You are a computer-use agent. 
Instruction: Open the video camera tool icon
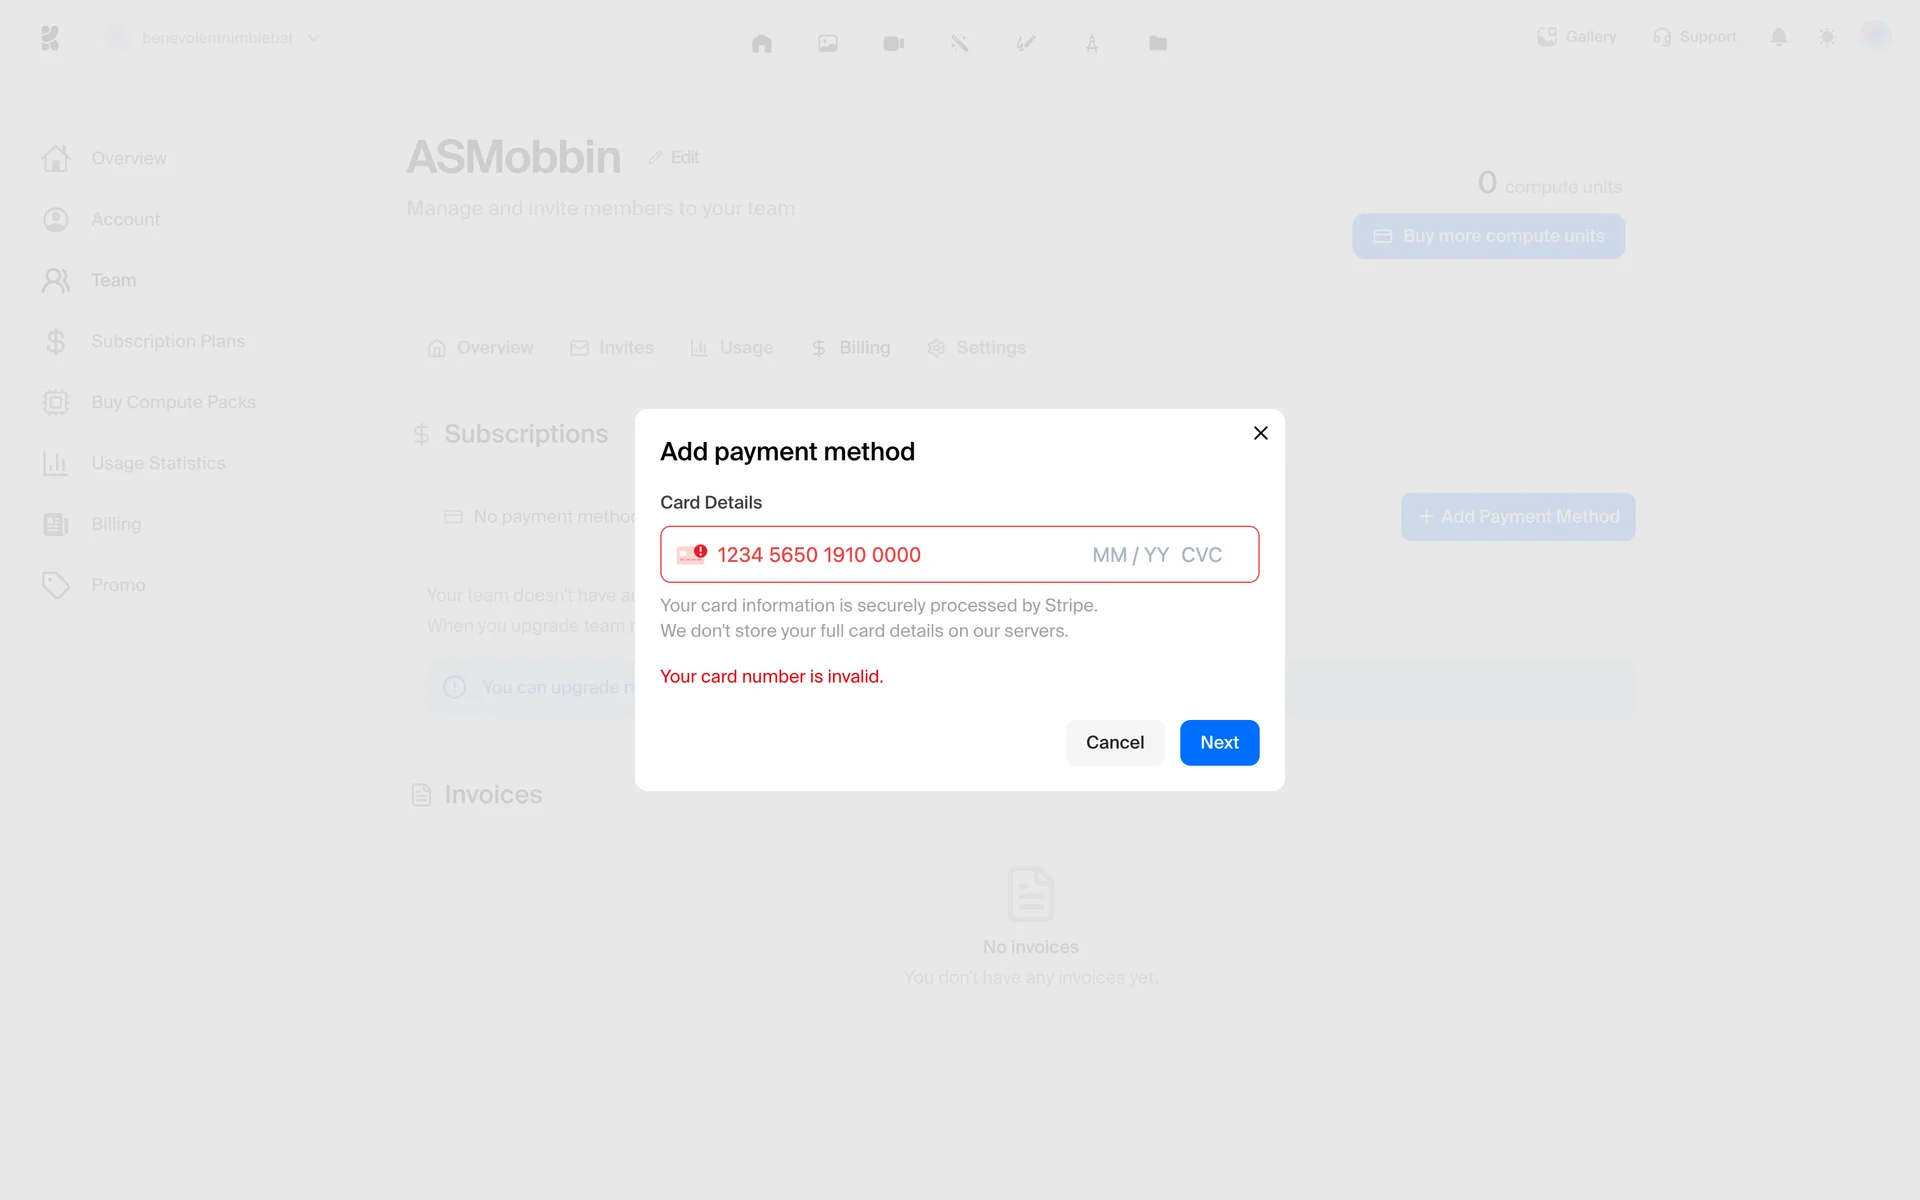point(894,43)
